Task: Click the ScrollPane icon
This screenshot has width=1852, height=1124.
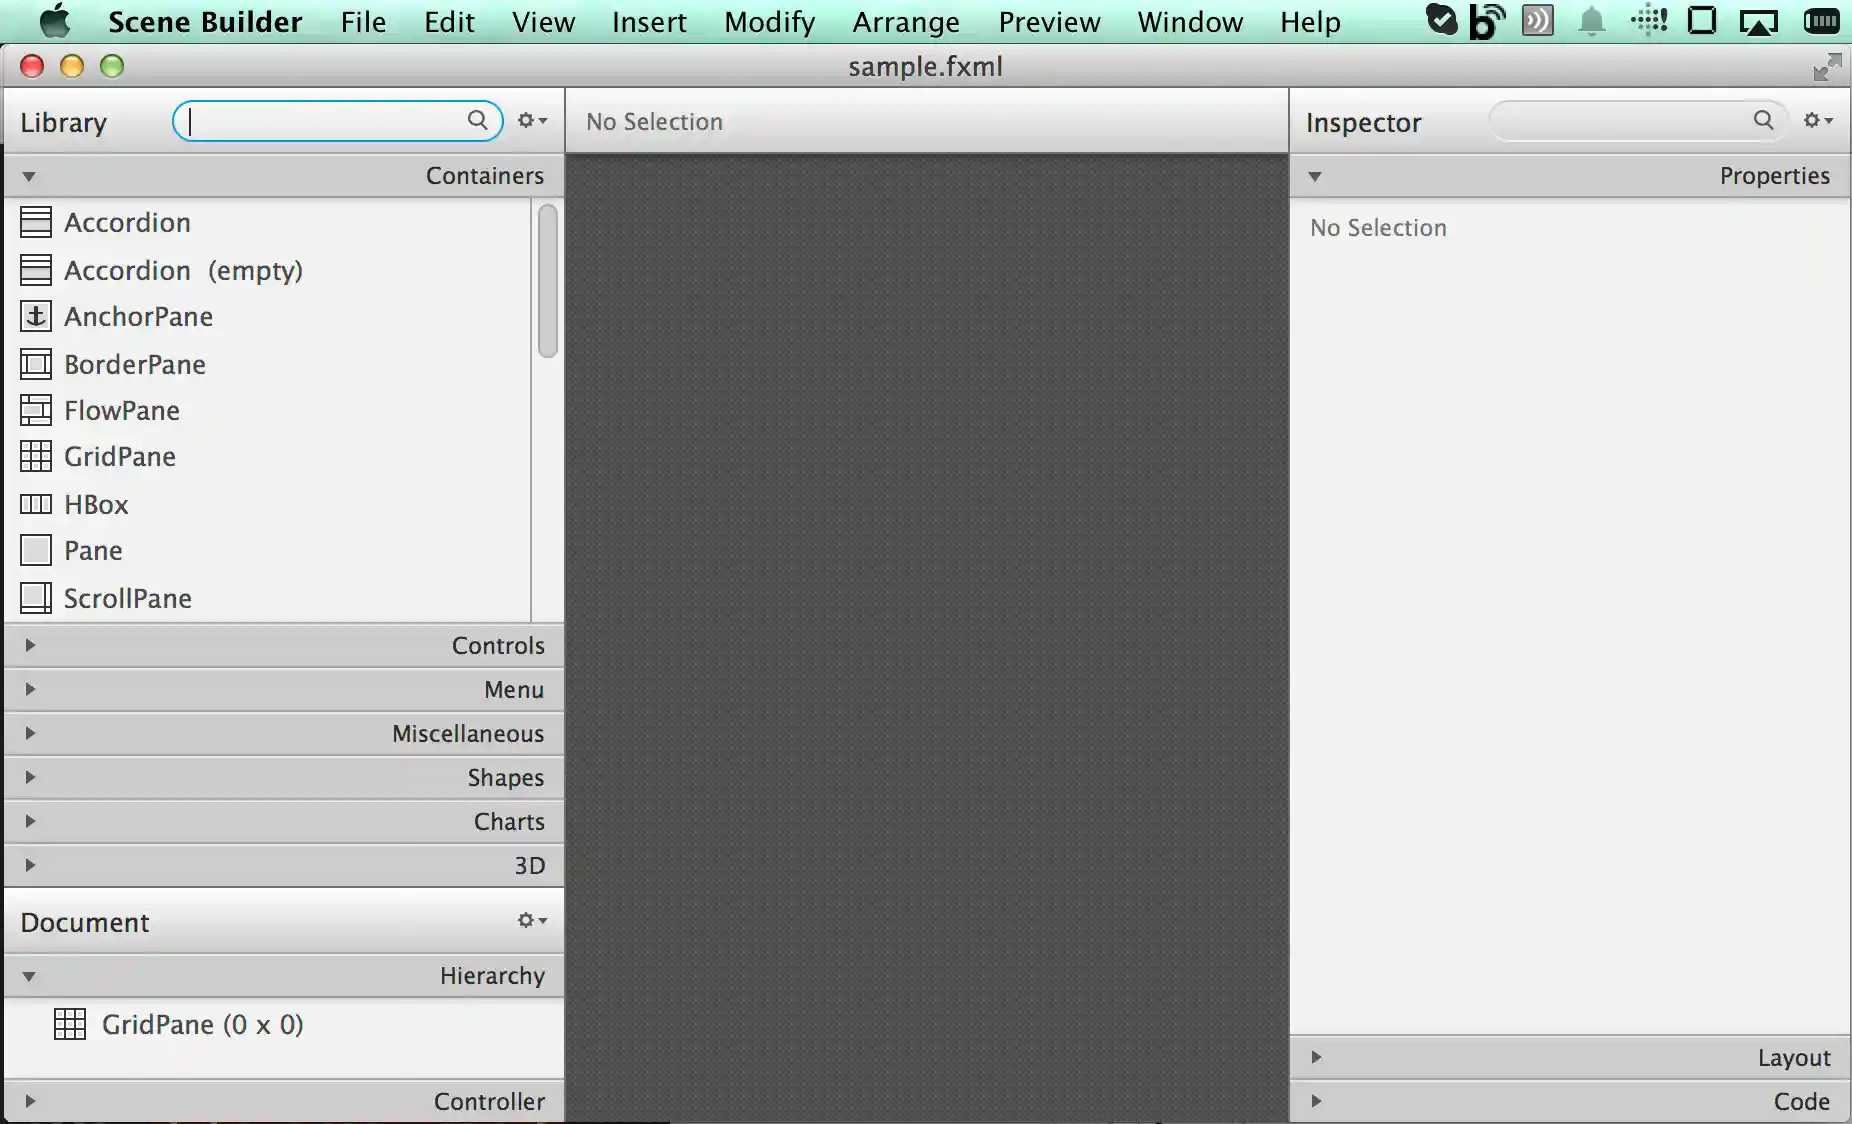Action: tap(36, 598)
